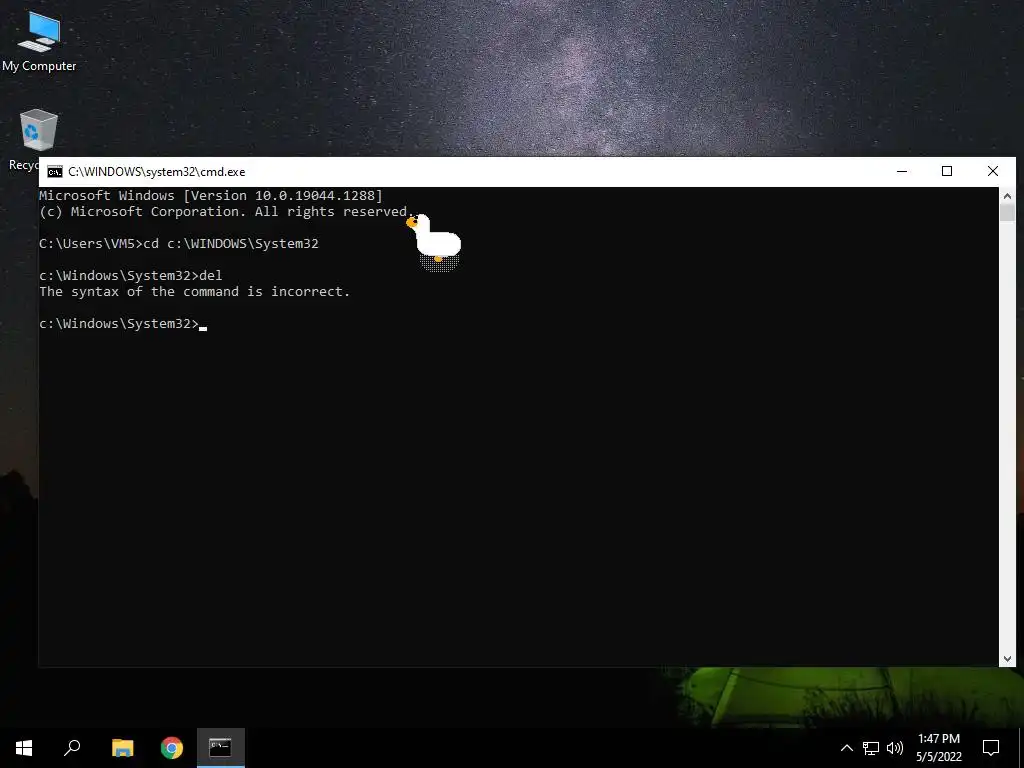Launch File Explorer from the taskbar
Viewport: 1024px width, 768px height.
(122, 748)
